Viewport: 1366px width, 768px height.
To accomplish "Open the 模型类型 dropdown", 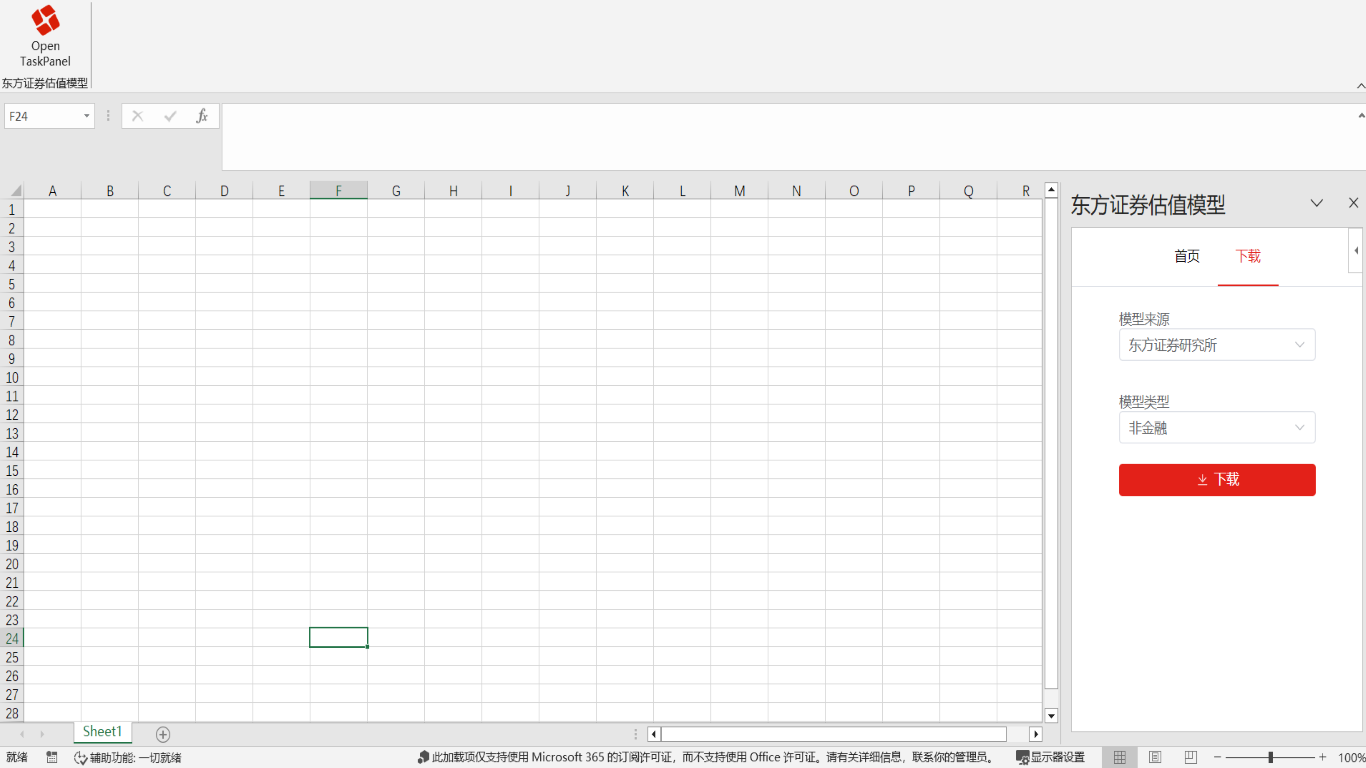I will click(1217, 428).
